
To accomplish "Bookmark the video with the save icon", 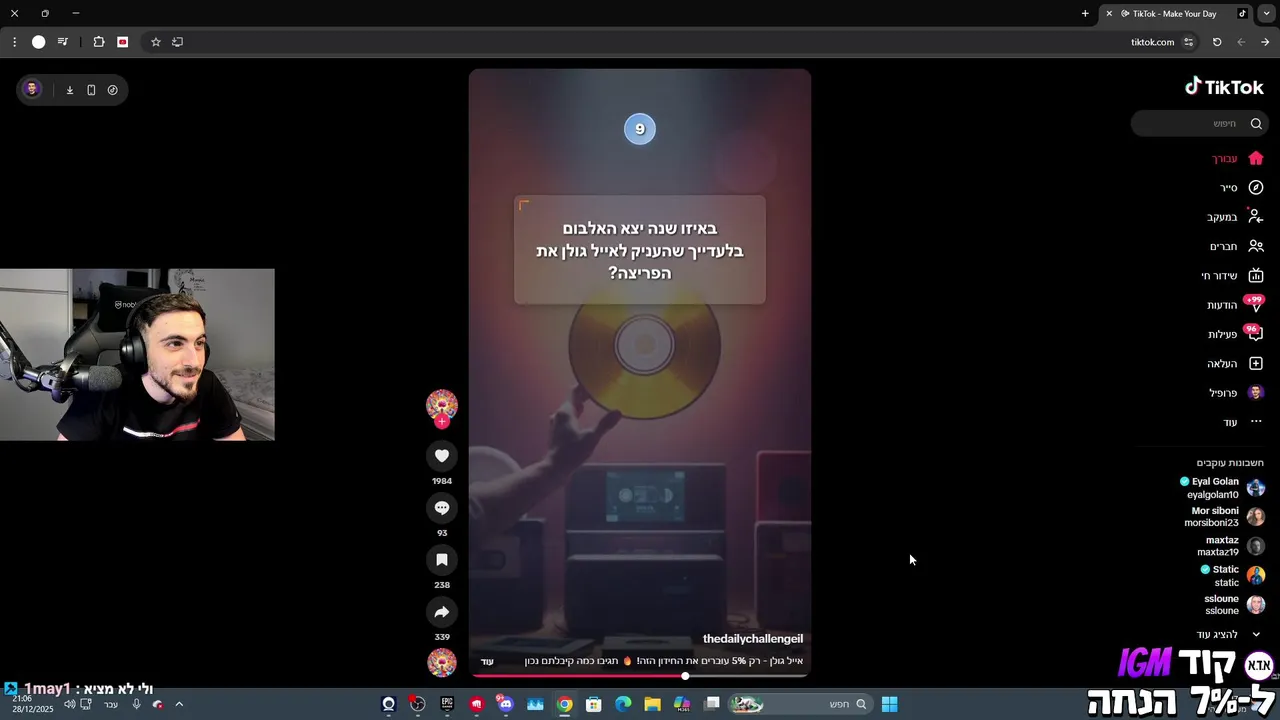I will coord(442,560).
